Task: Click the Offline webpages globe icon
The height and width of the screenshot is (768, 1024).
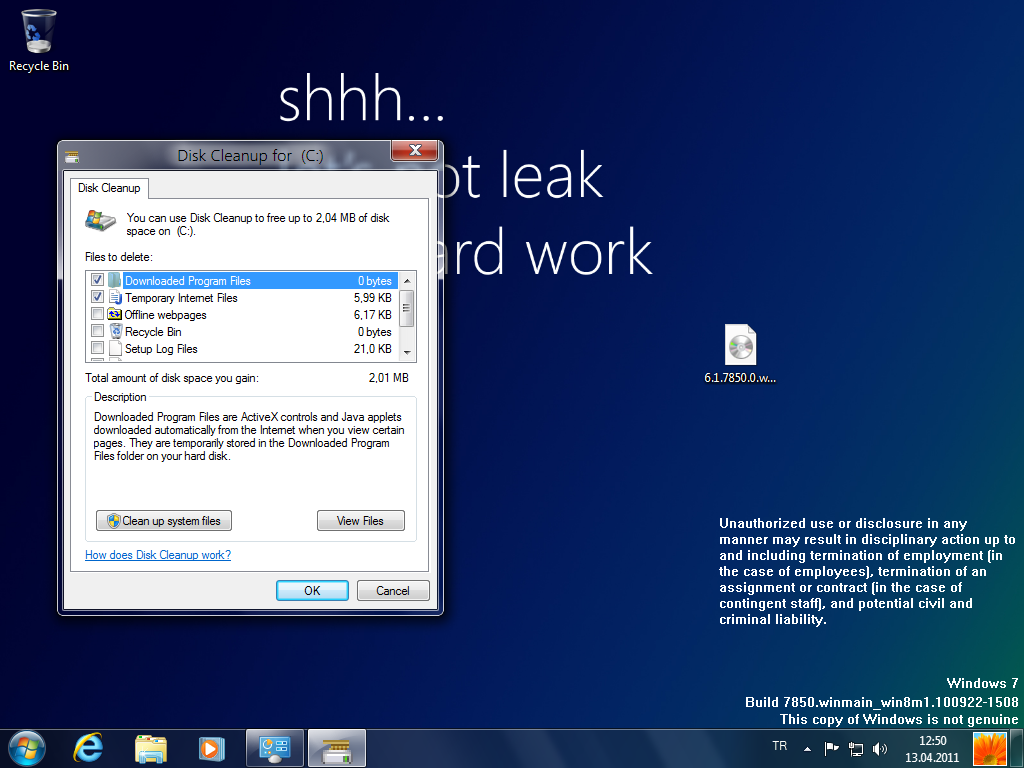Action: 113,314
